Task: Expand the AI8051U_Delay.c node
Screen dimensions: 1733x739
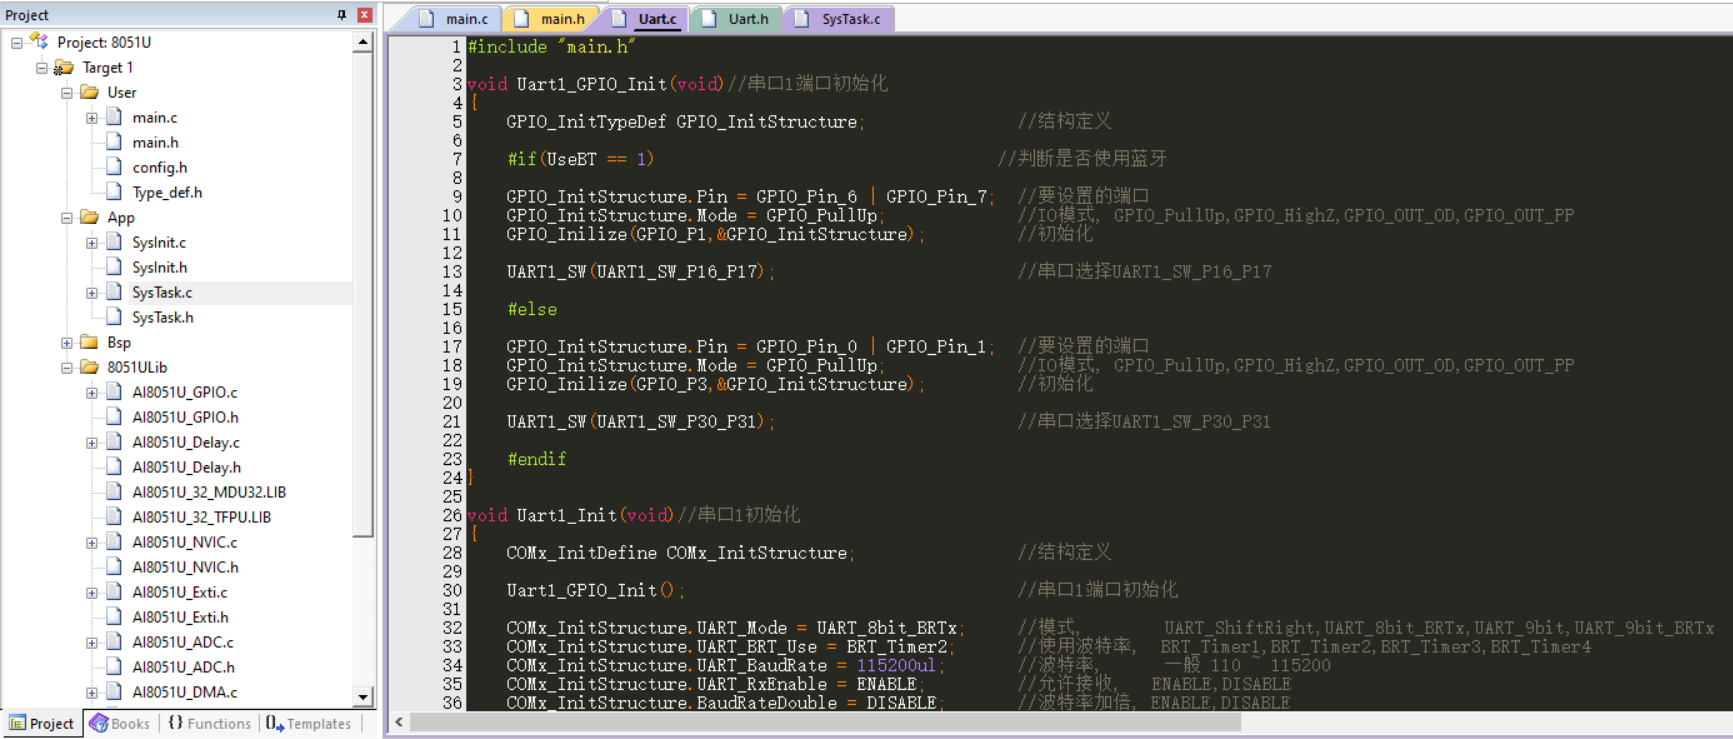Action: pyautogui.click(x=92, y=443)
